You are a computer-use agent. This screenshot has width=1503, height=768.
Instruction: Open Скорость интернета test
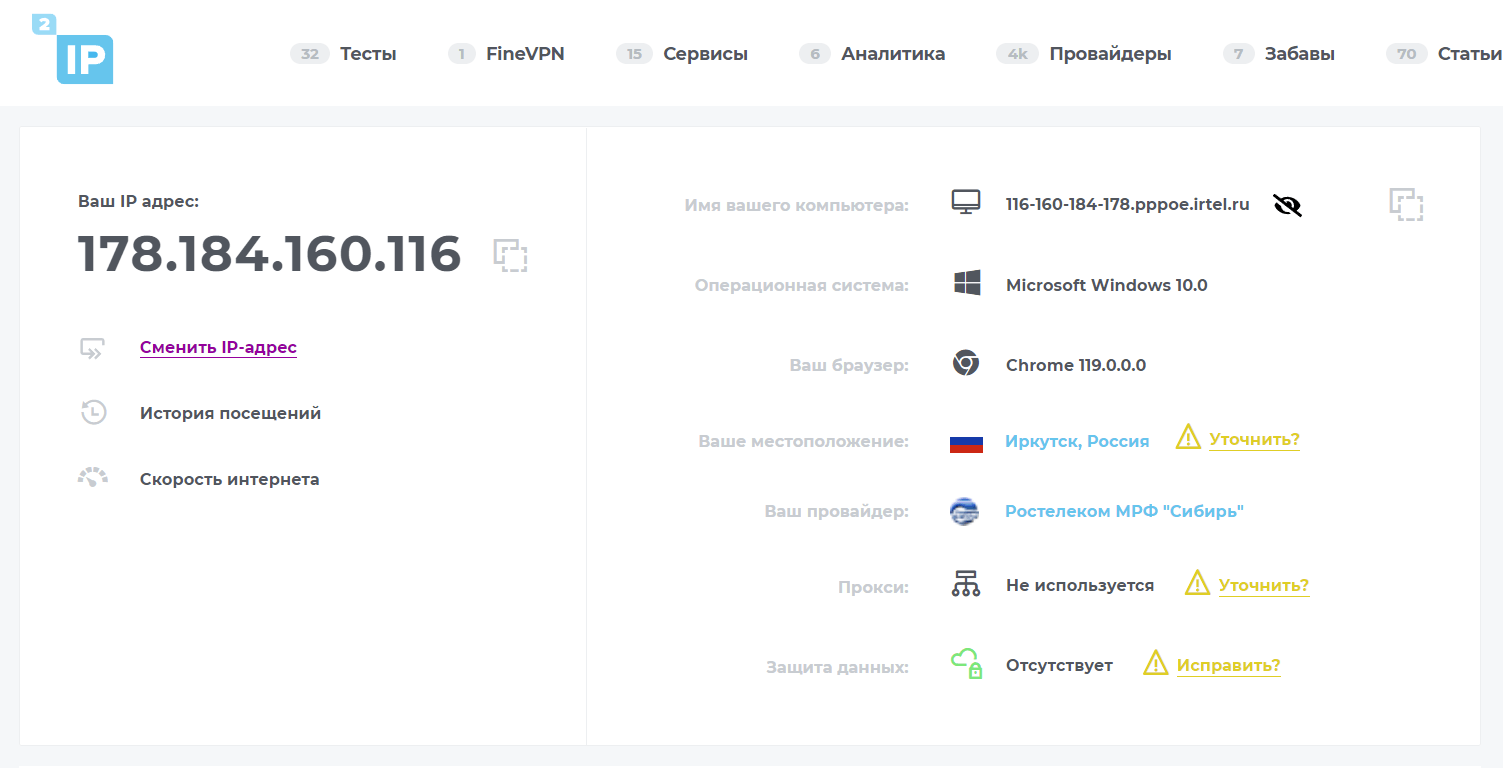(x=229, y=479)
